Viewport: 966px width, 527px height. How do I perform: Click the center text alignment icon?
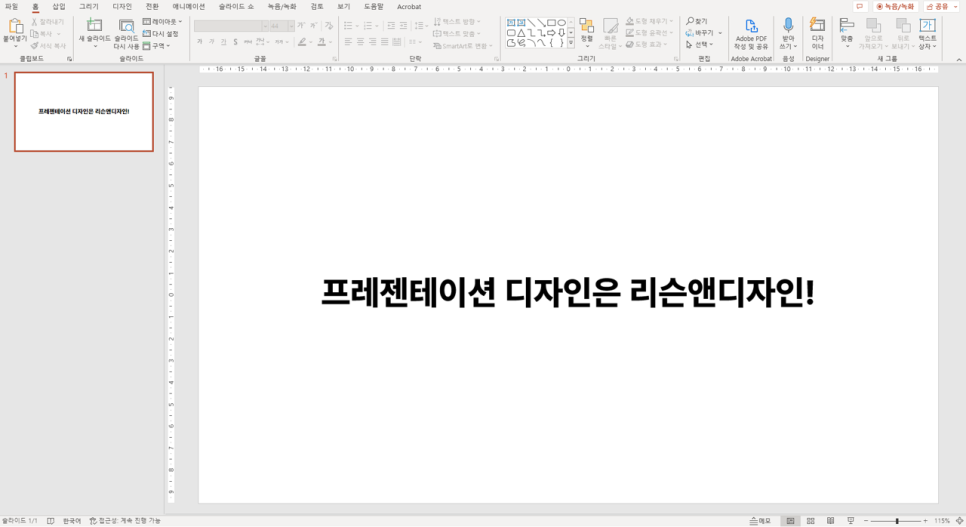pyautogui.click(x=360, y=42)
